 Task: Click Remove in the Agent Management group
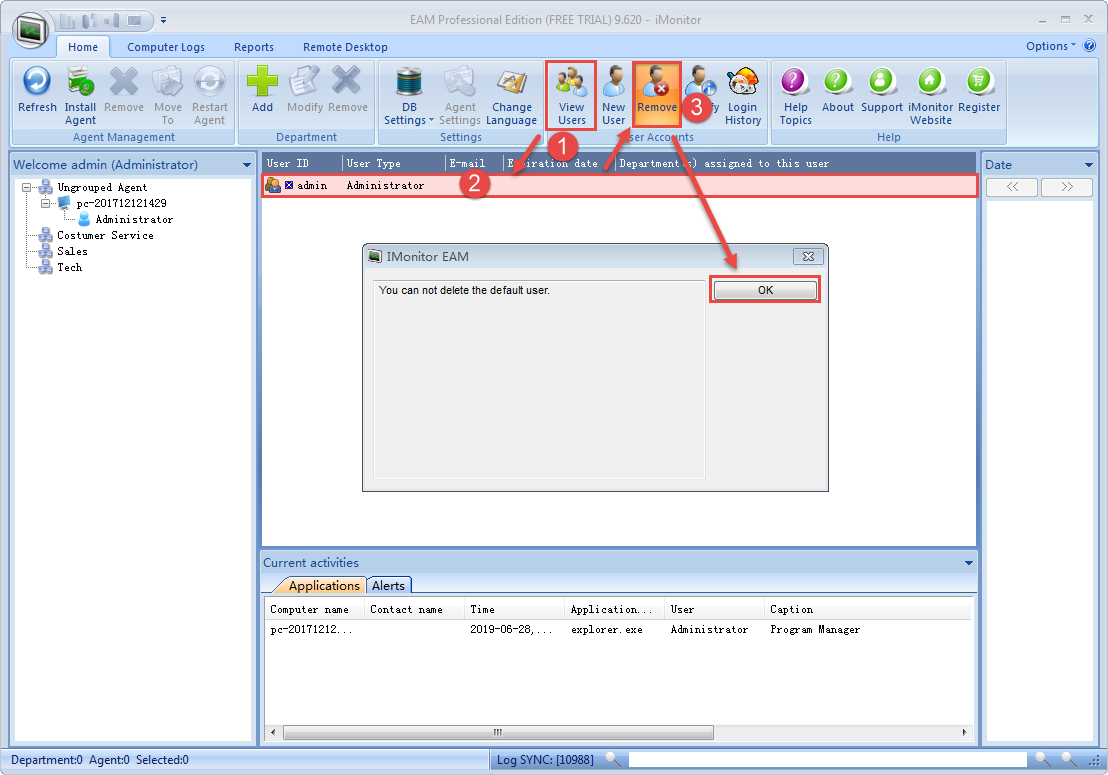click(x=124, y=90)
